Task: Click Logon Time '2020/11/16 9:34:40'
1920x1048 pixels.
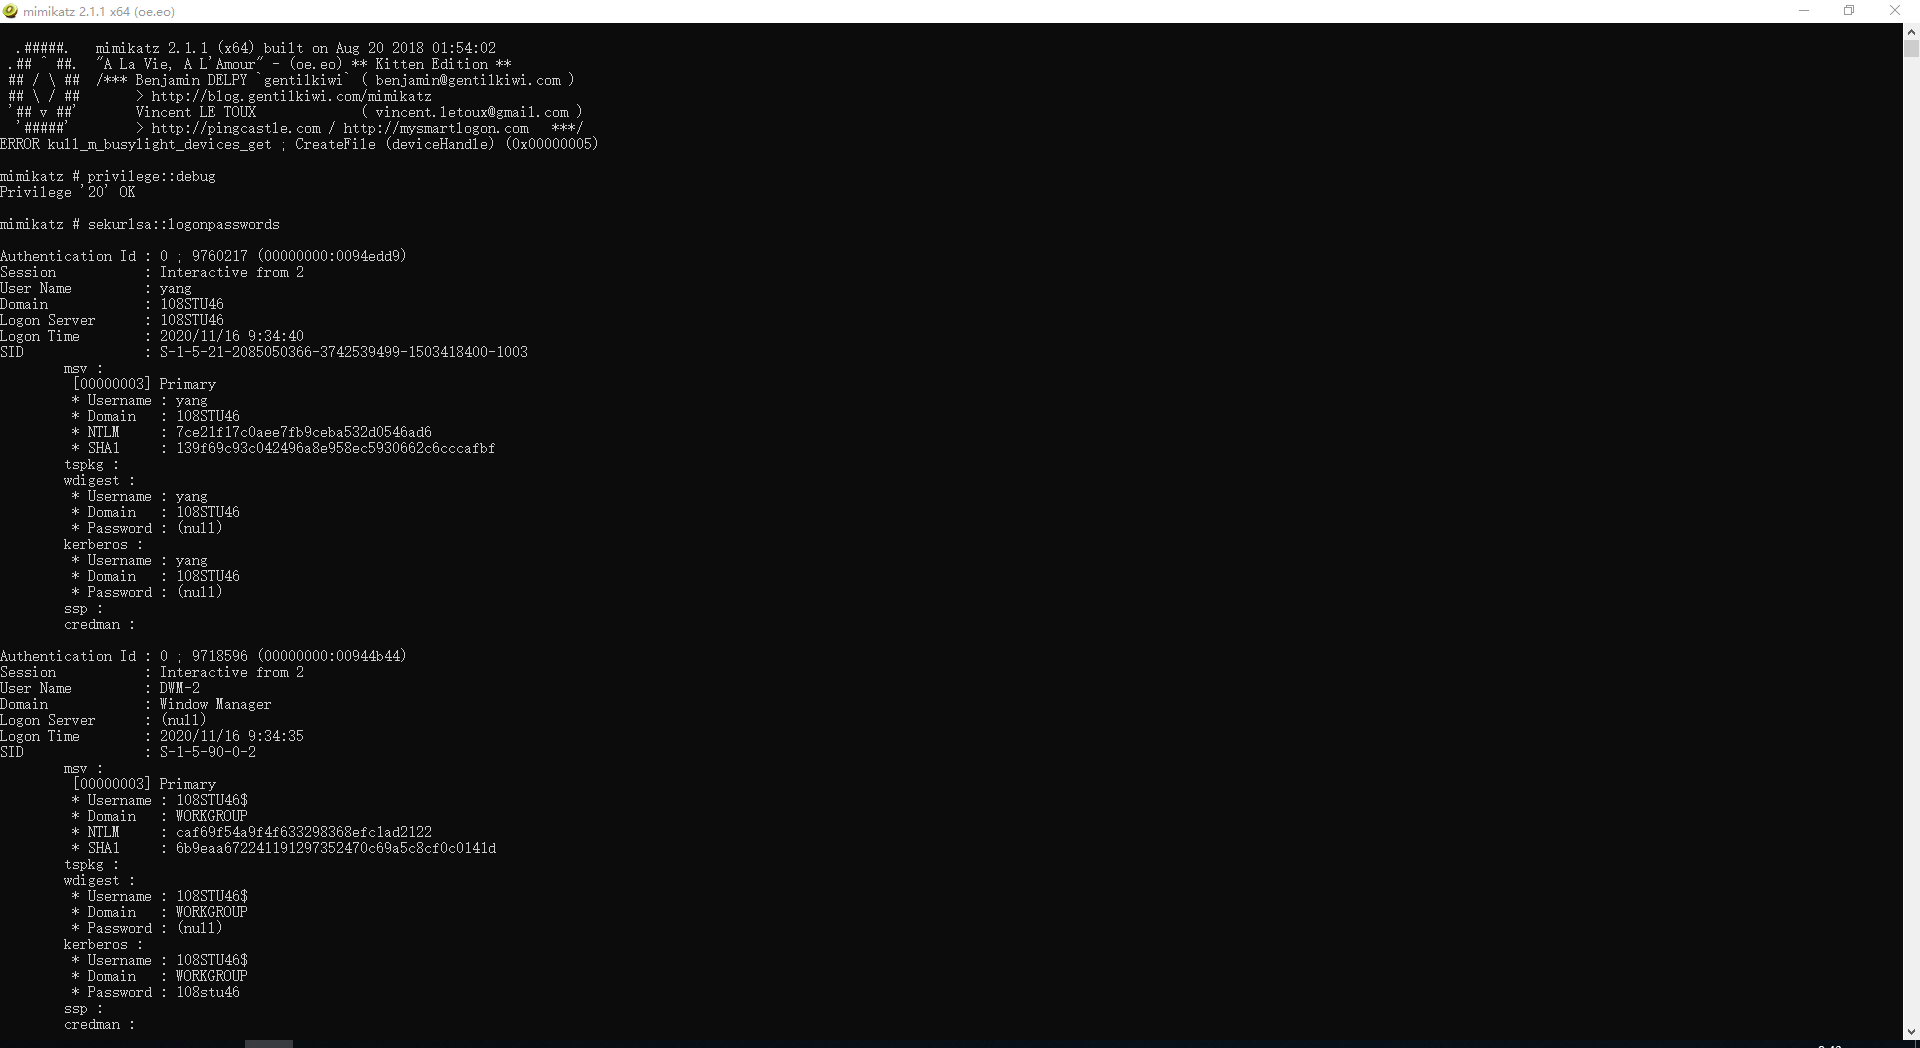Action: click(232, 336)
